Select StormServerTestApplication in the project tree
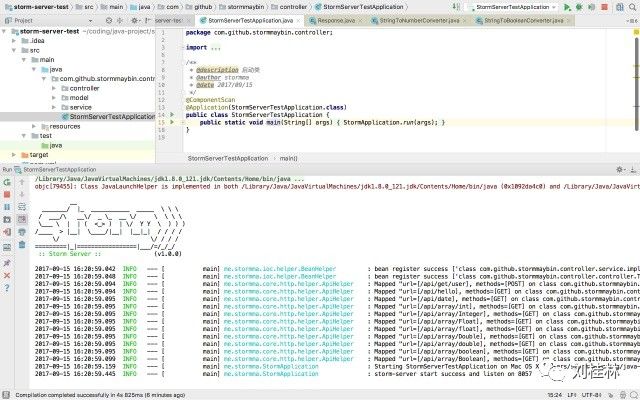The height and width of the screenshot is (400, 640). [78, 117]
